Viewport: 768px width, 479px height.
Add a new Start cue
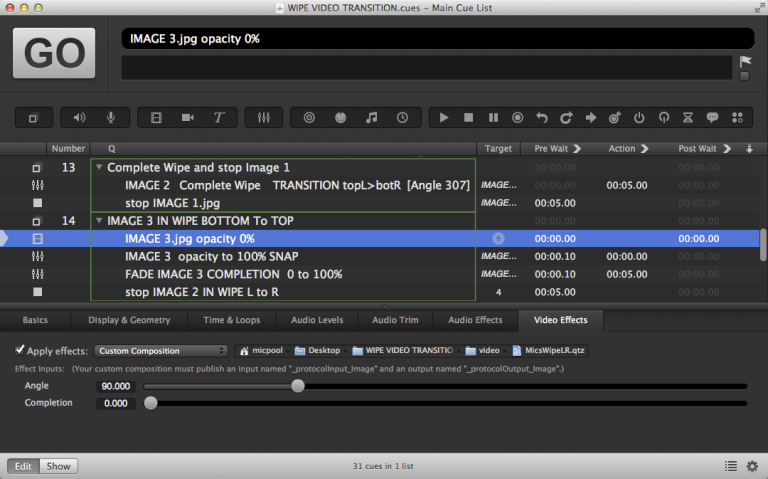click(x=444, y=118)
